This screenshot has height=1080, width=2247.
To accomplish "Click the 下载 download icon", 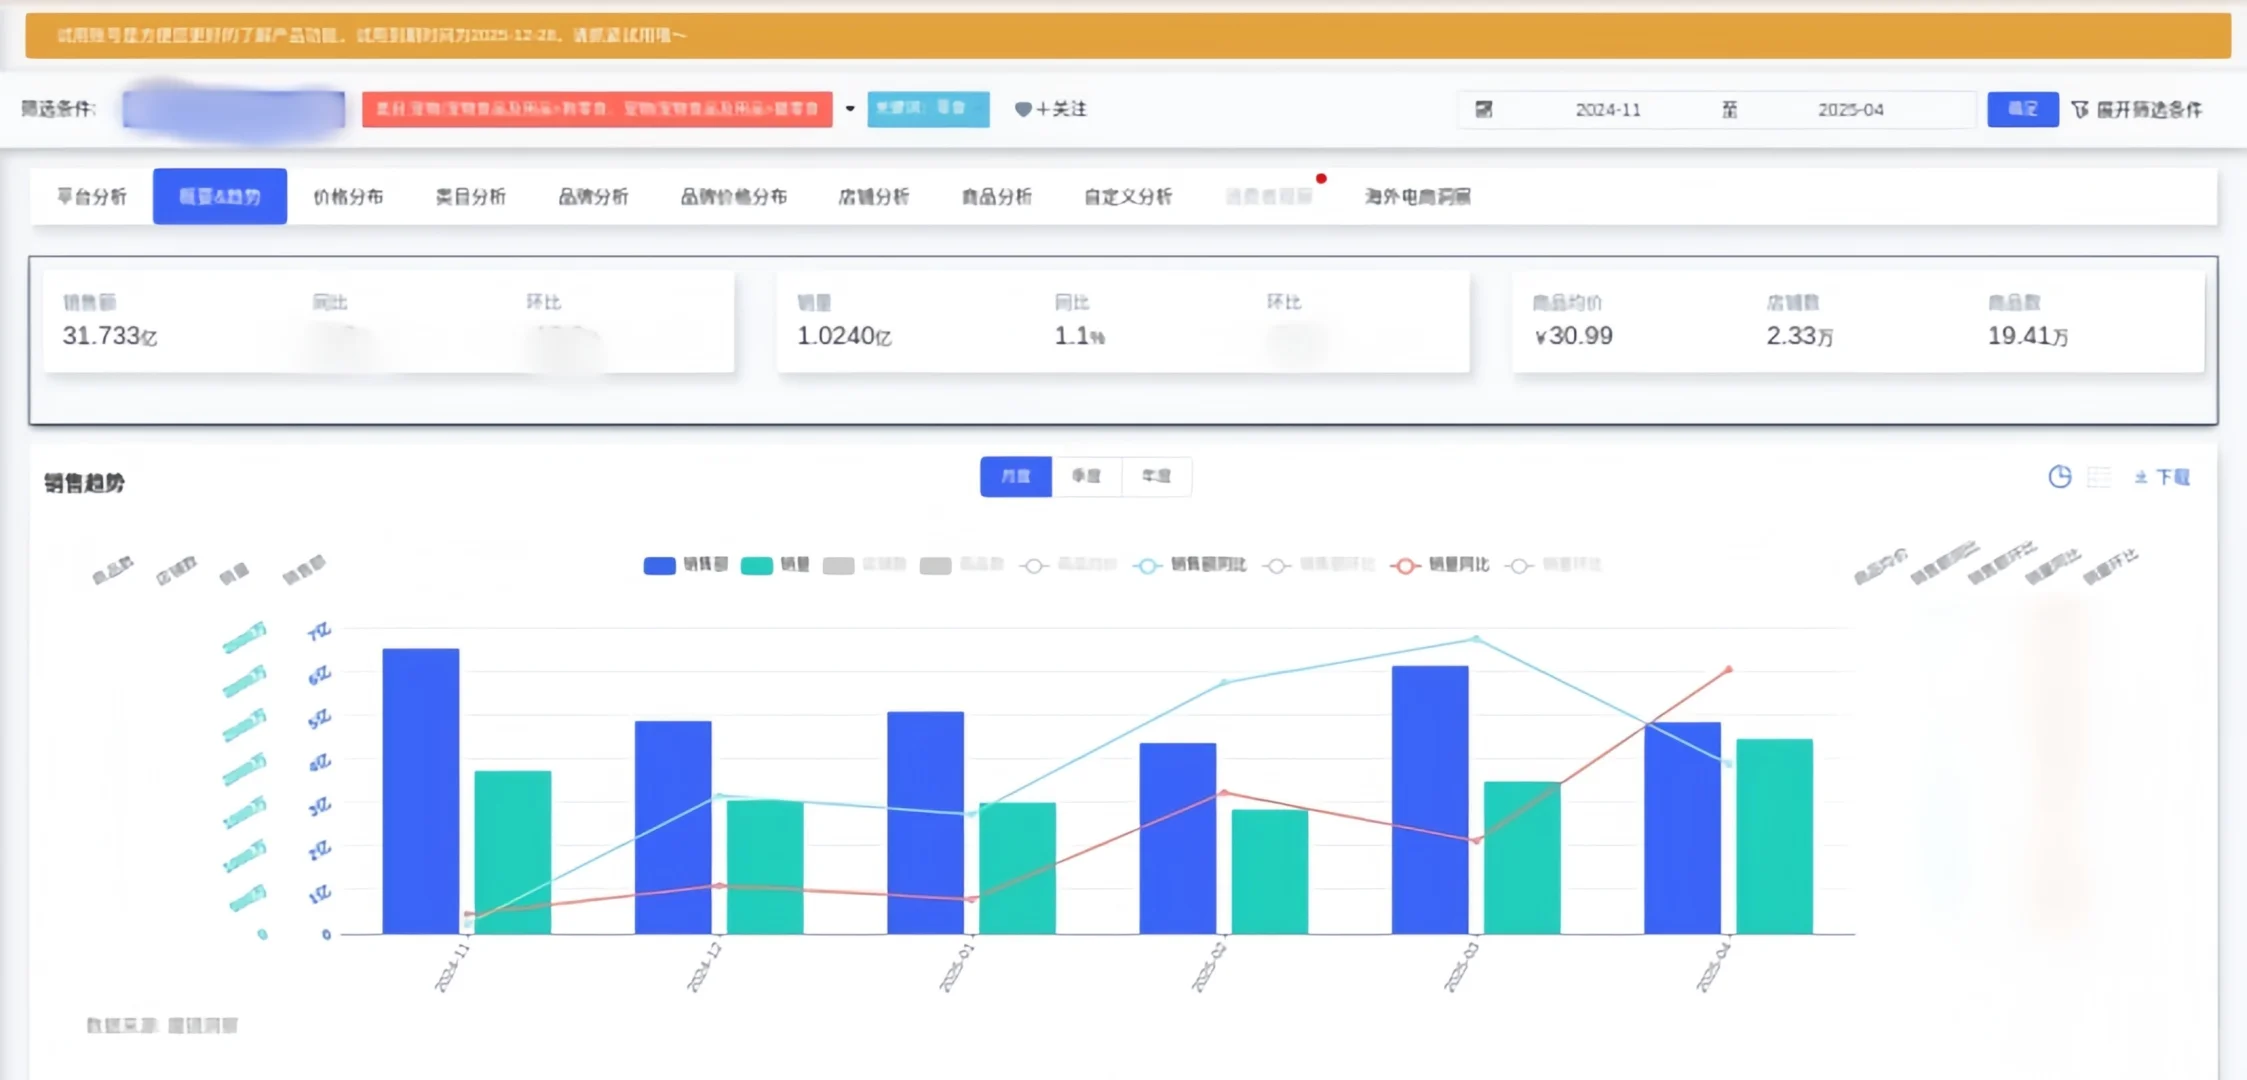I will [x=2140, y=478].
